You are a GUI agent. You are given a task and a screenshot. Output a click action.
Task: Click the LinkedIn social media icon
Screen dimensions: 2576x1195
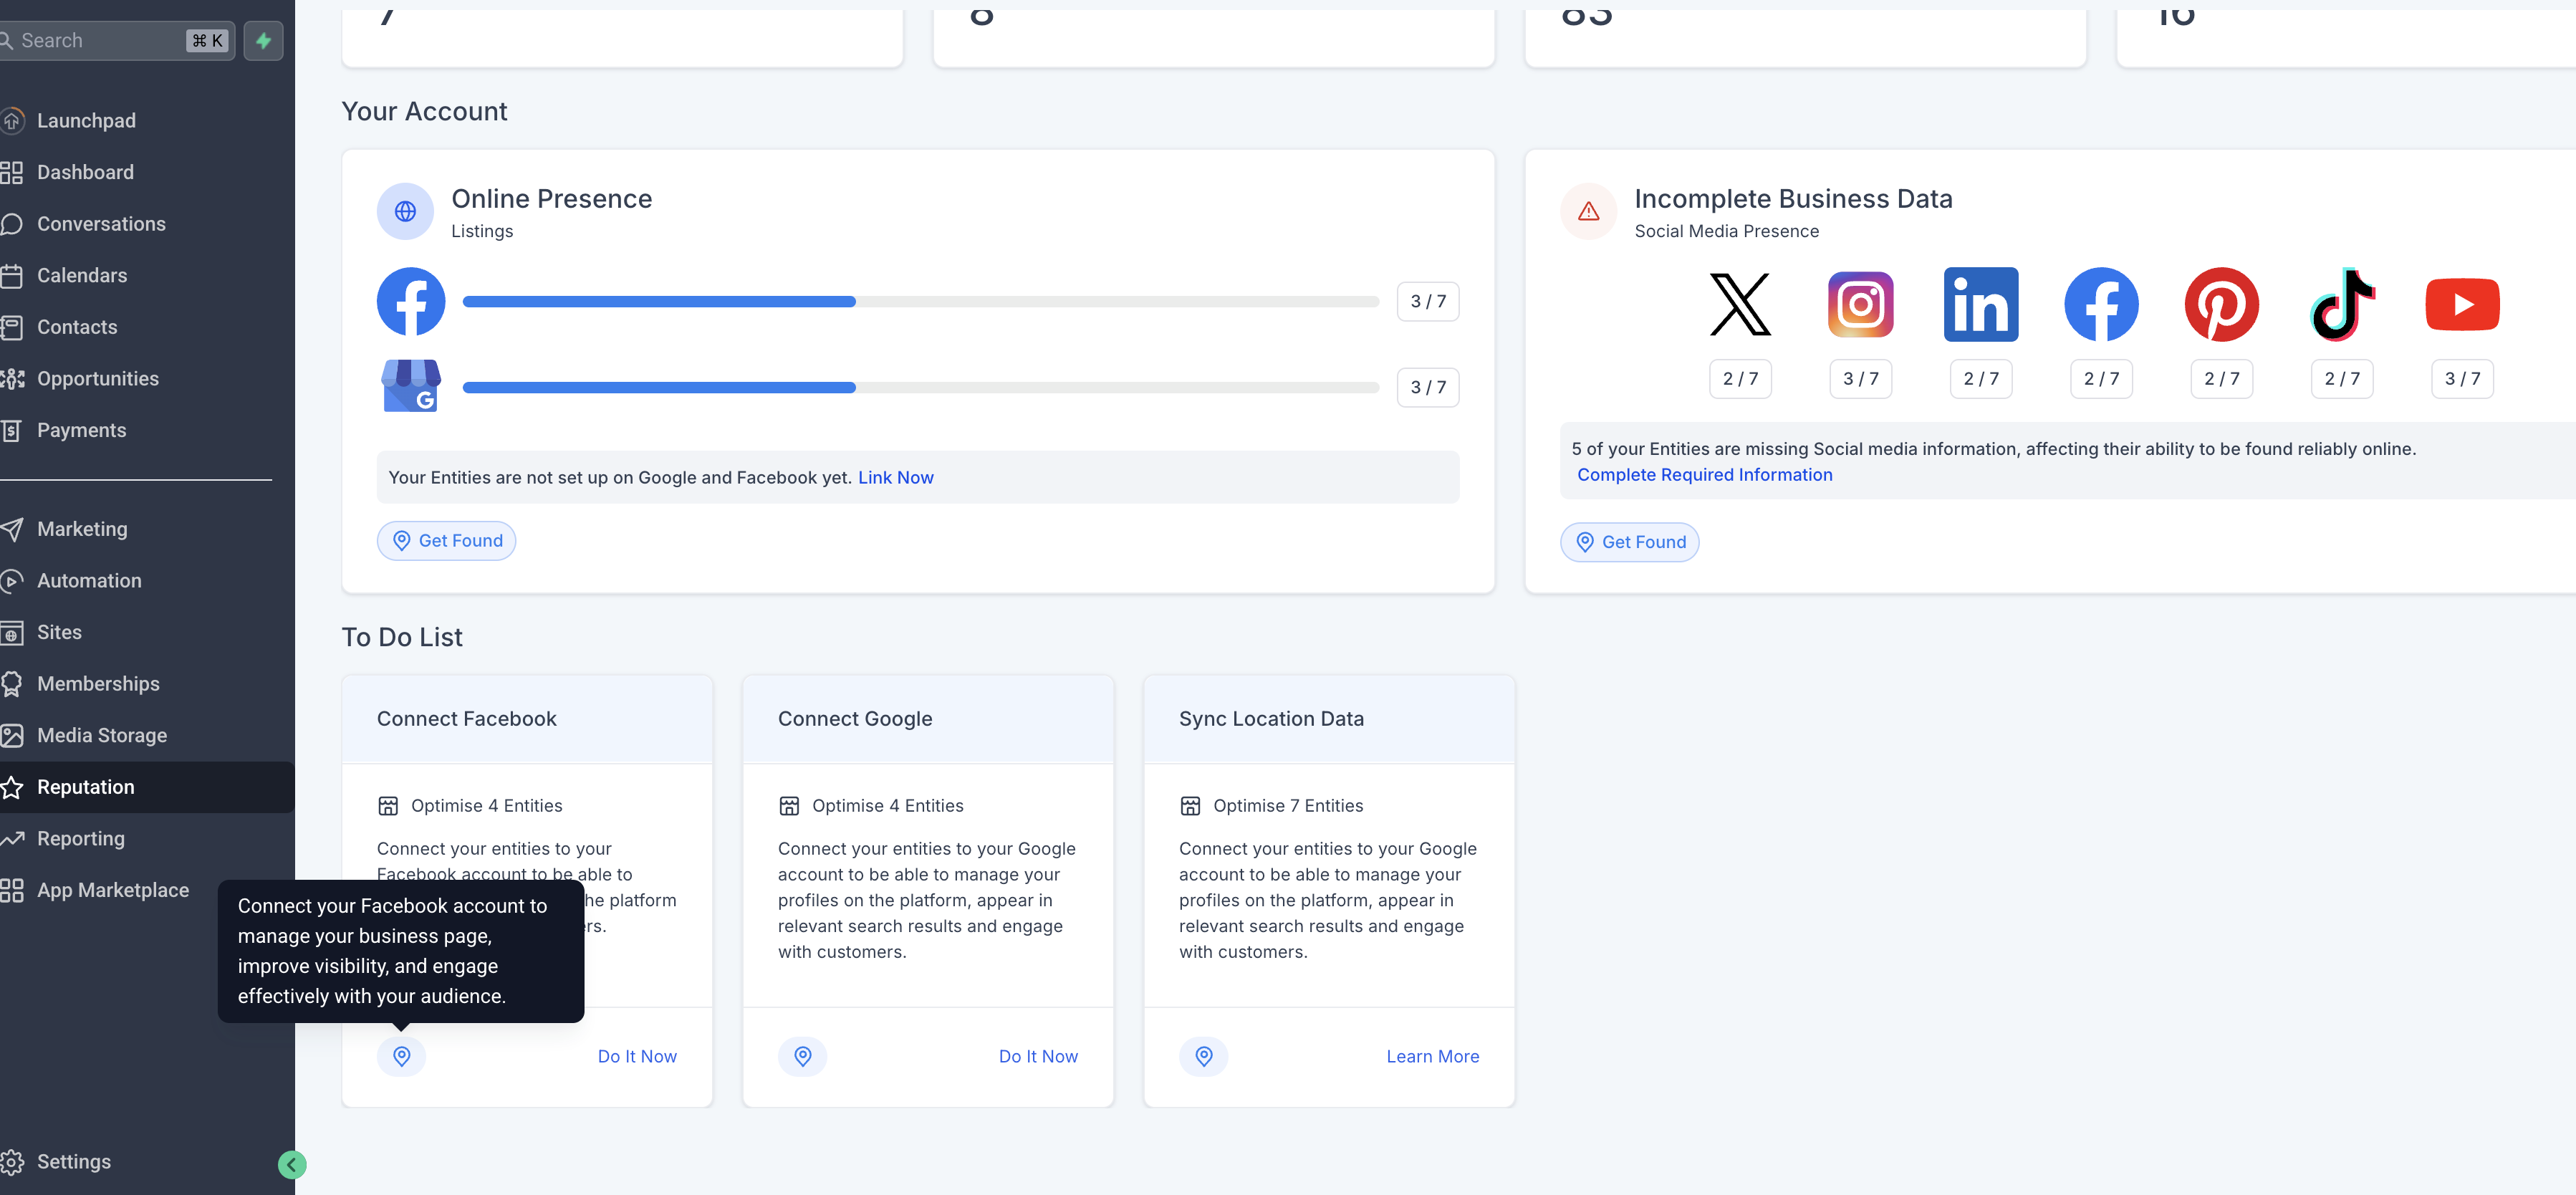[x=1980, y=304]
